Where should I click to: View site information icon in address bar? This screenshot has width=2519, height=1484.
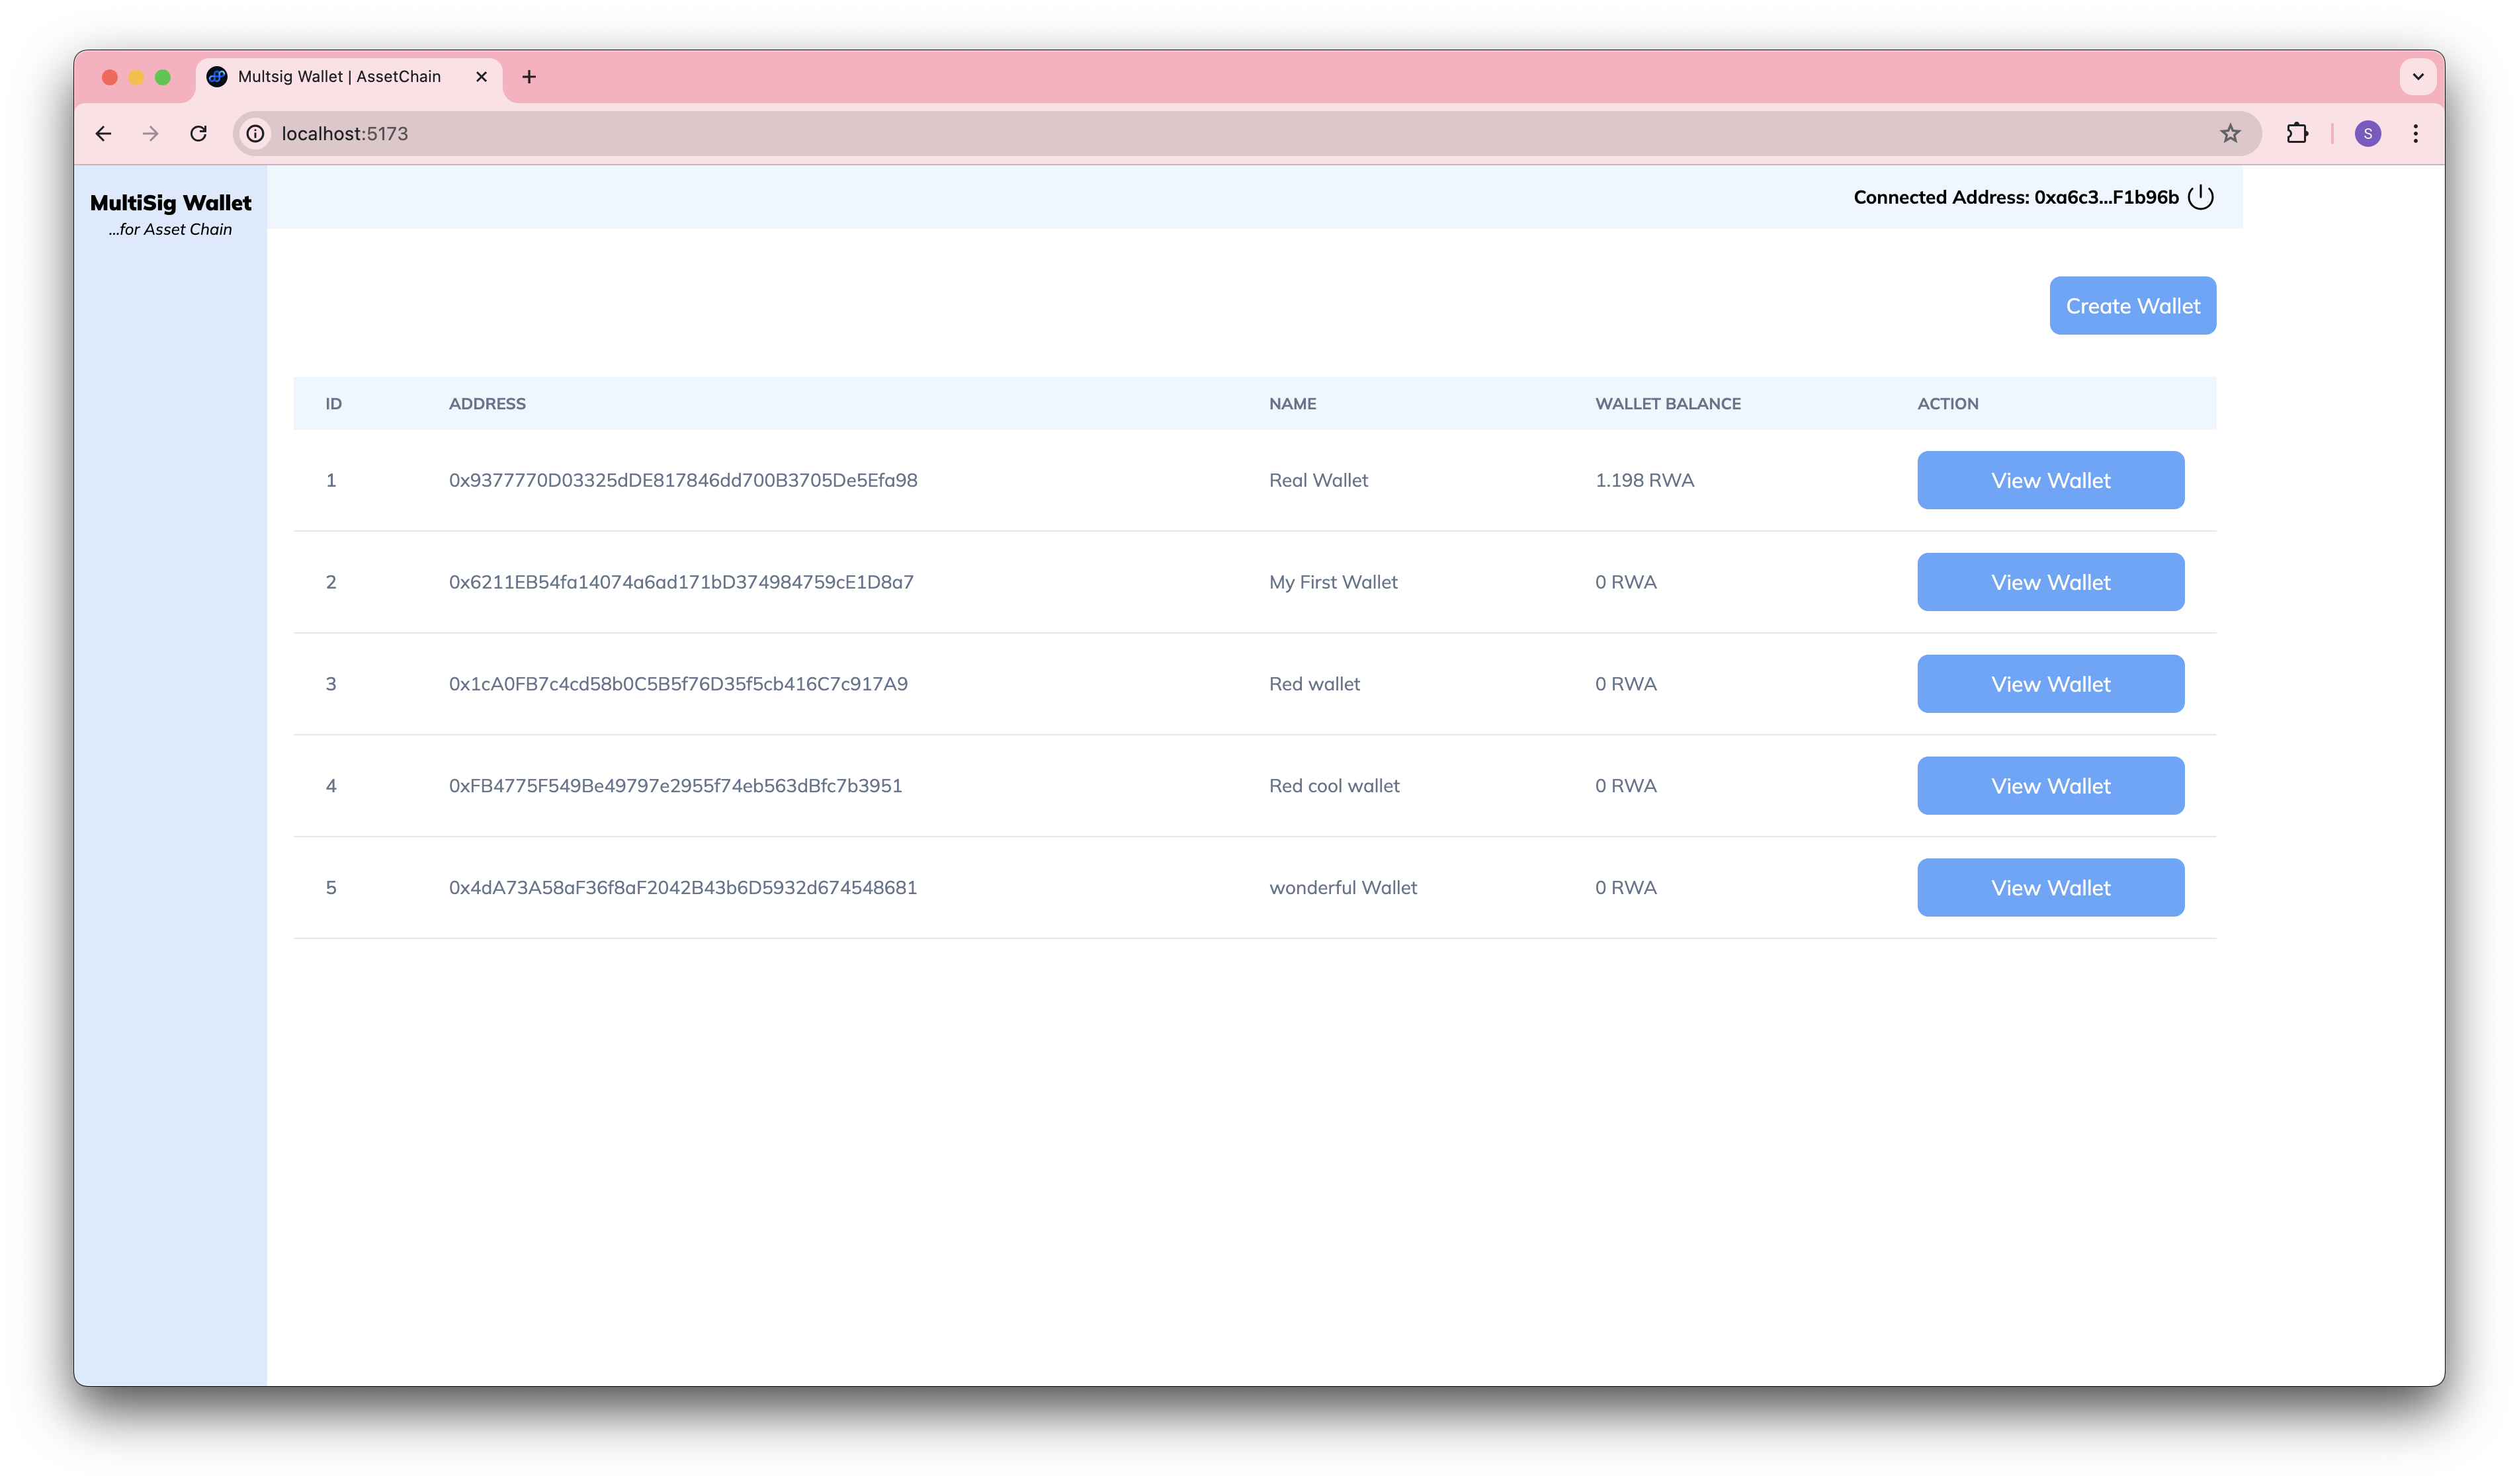coord(256,133)
